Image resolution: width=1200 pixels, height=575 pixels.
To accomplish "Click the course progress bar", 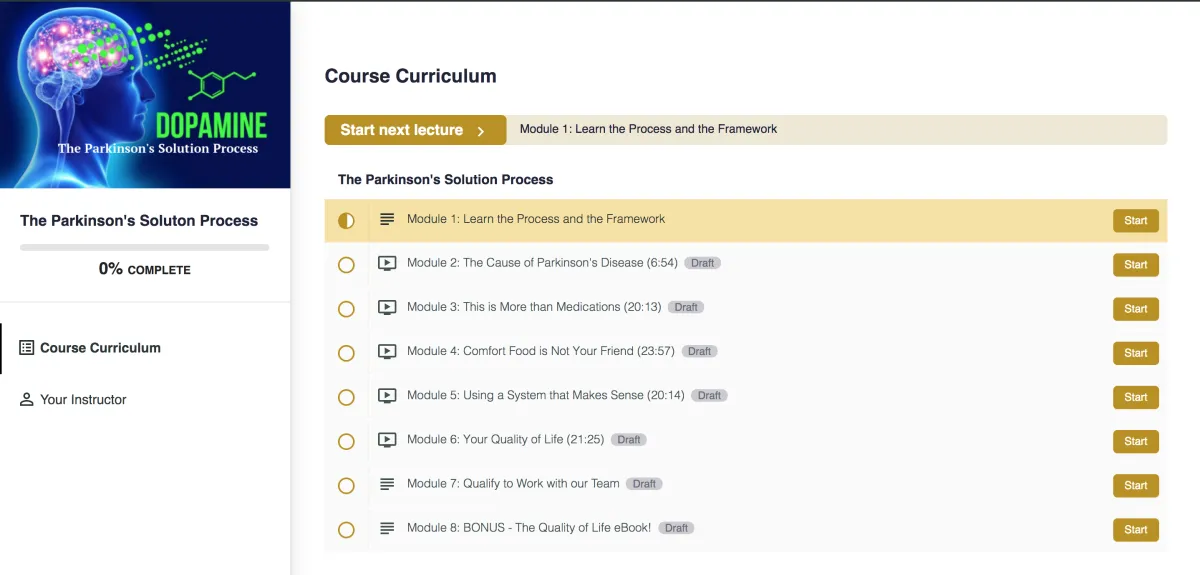I will coord(144,247).
